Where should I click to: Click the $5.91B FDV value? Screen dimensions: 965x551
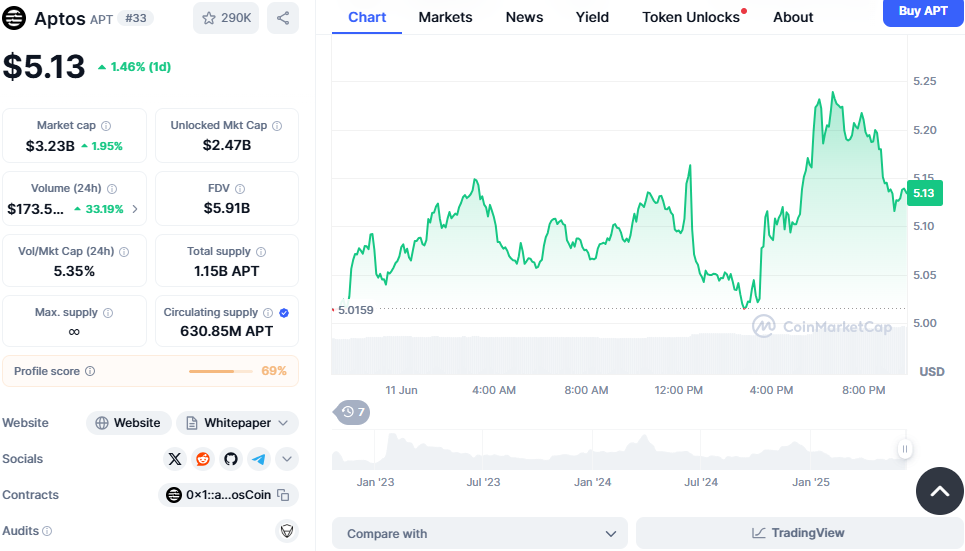coord(226,208)
